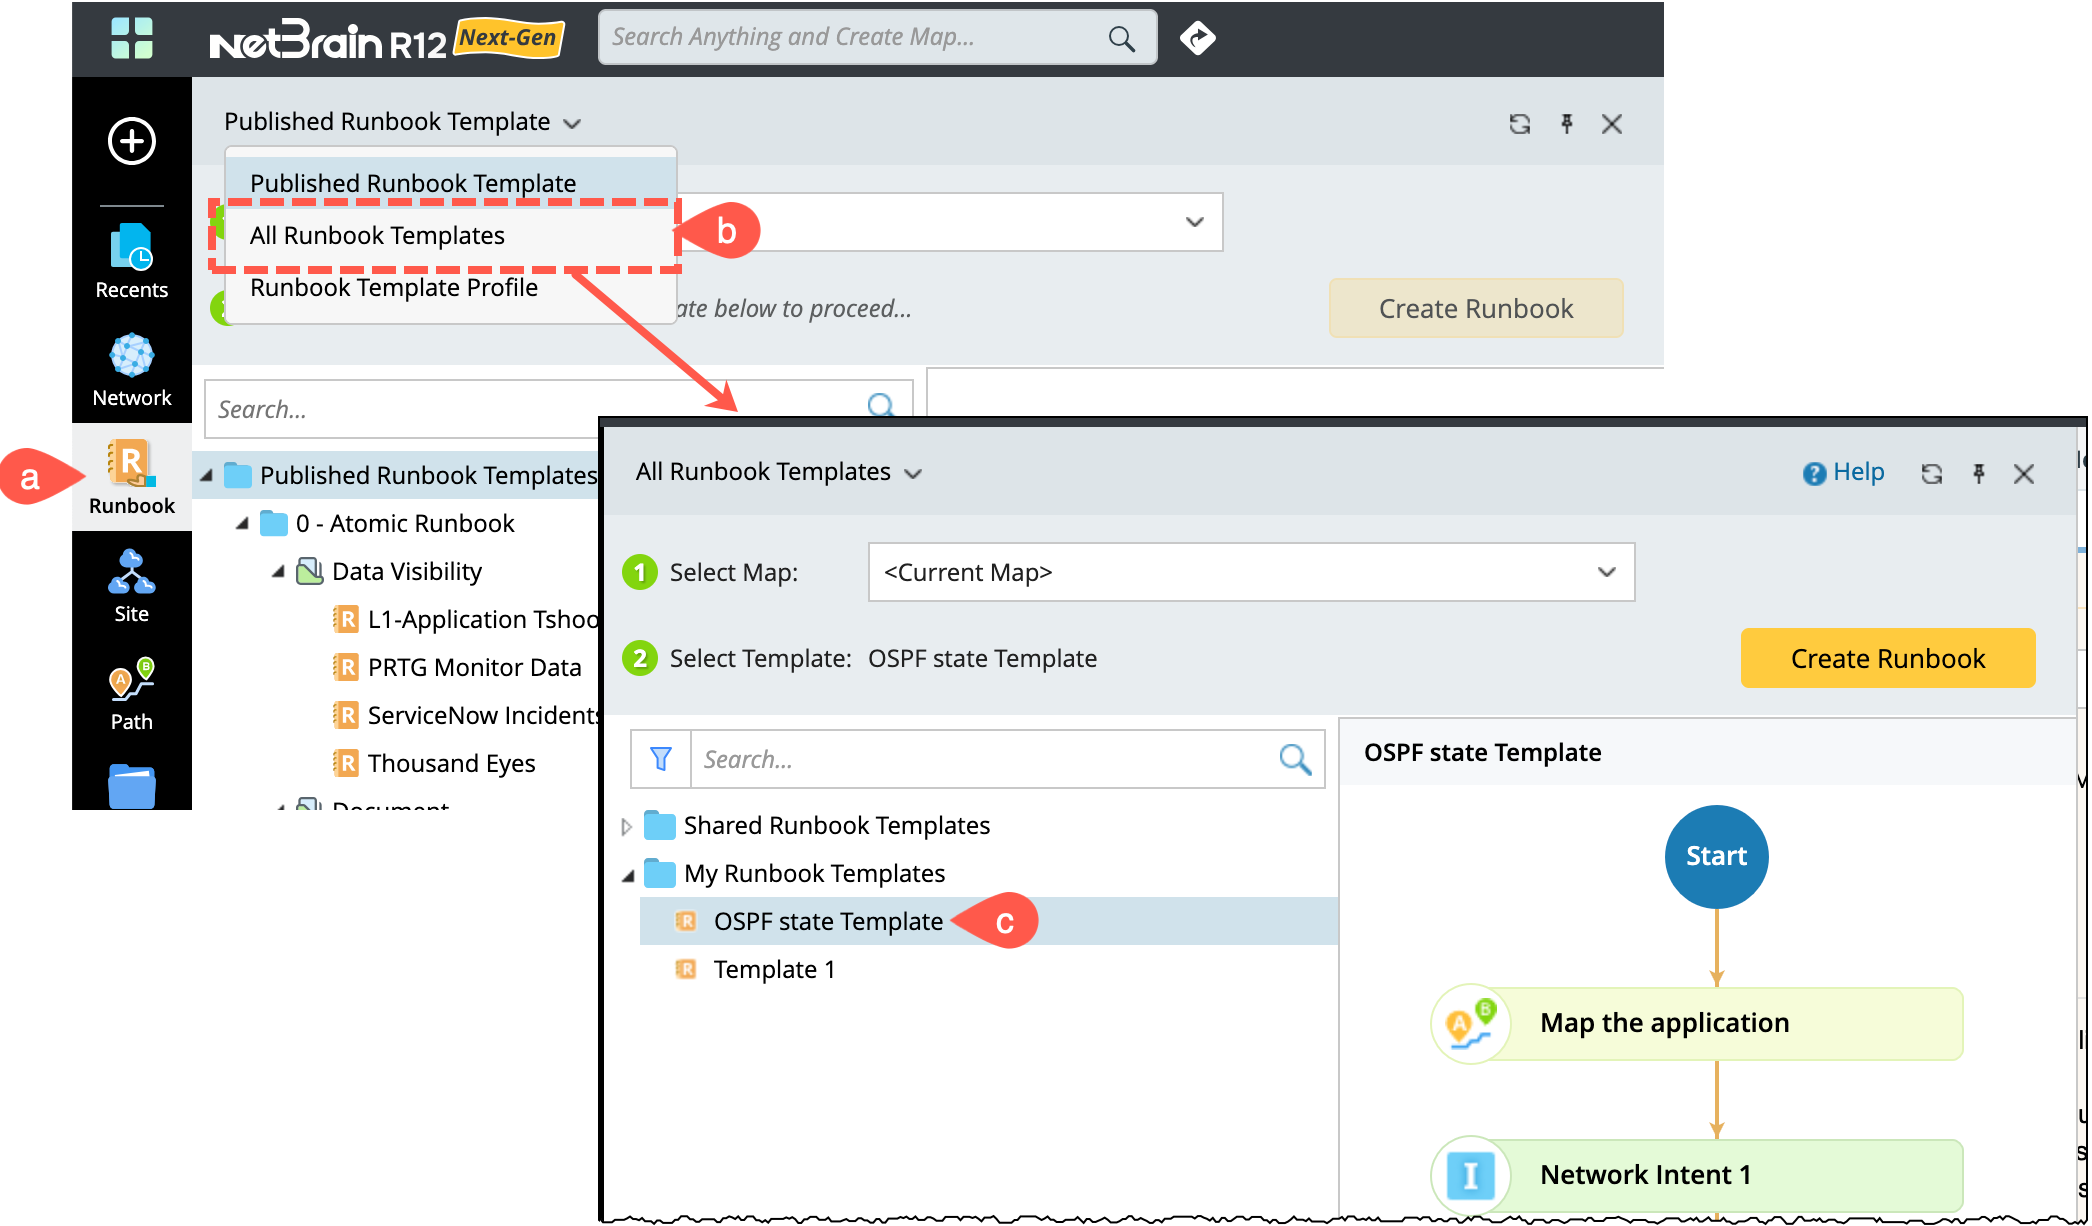2092x1226 pixels.
Task: Open the Help link
Action: (1843, 472)
